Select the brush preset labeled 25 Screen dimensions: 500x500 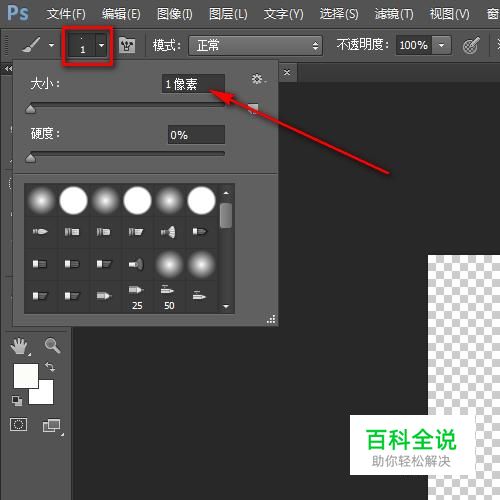click(x=137, y=297)
